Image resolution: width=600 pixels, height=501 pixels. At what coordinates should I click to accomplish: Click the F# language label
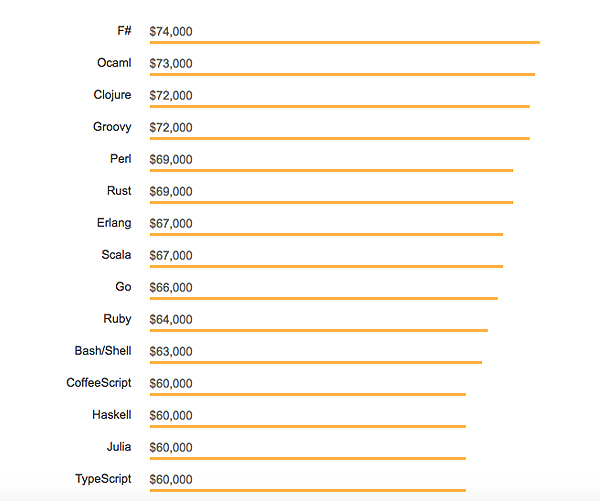click(124, 31)
